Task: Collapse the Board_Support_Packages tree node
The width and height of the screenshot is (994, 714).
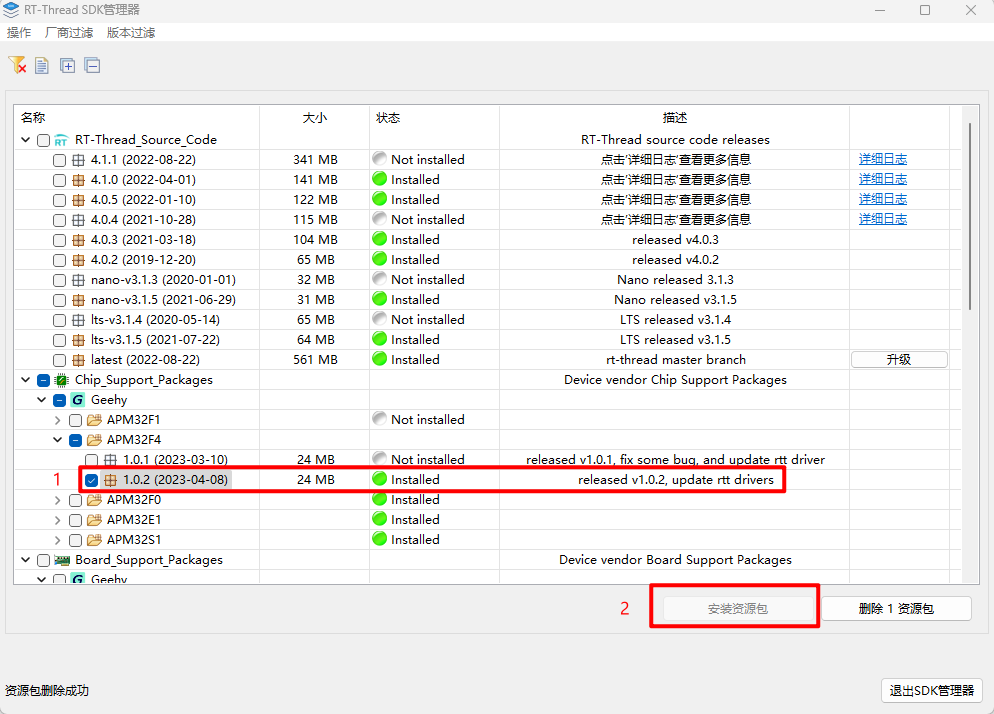Action: pyautogui.click(x=26, y=560)
